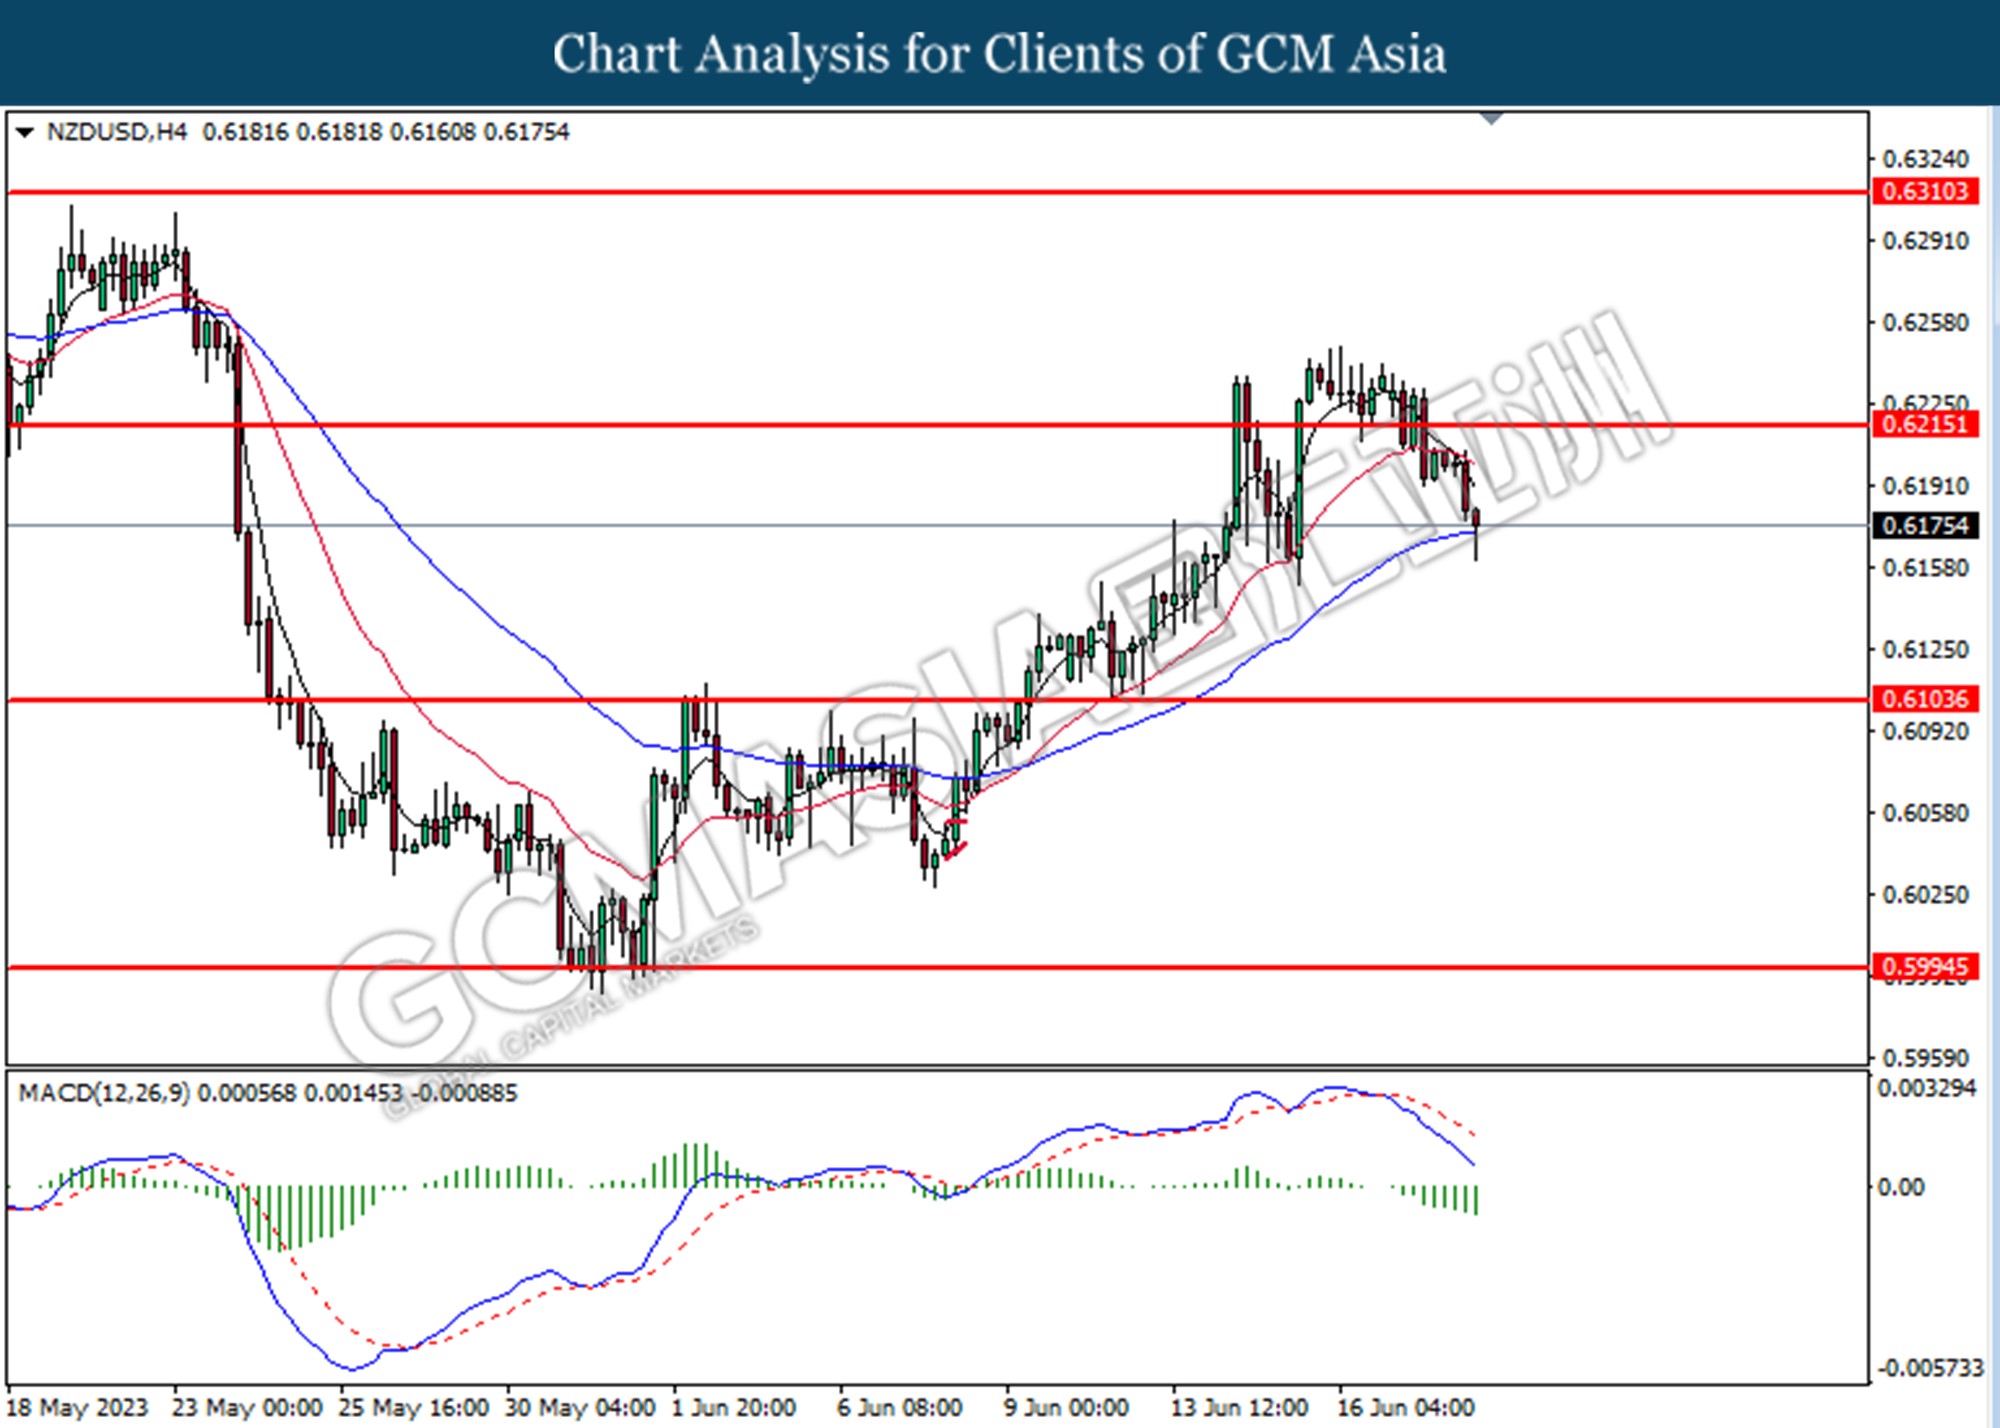Click the 0.63240 price scale value
Screen dimensions: 2000x1428
pyautogui.click(x=1925, y=159)
